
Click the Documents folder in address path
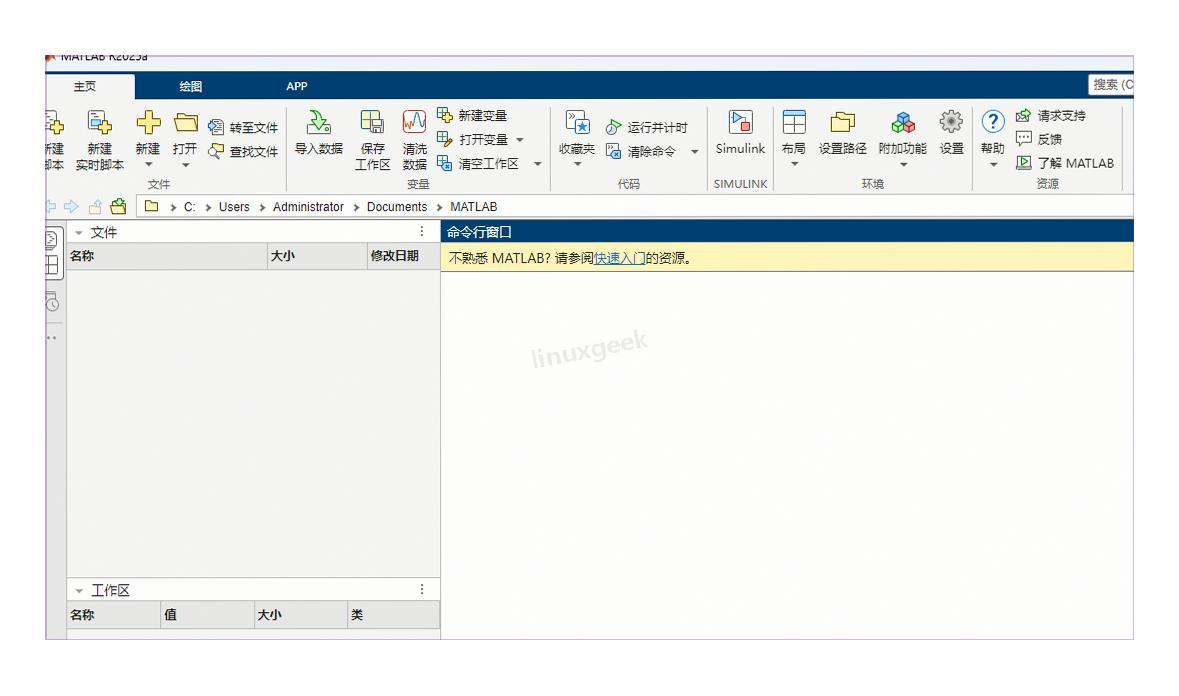click(396, 207)
